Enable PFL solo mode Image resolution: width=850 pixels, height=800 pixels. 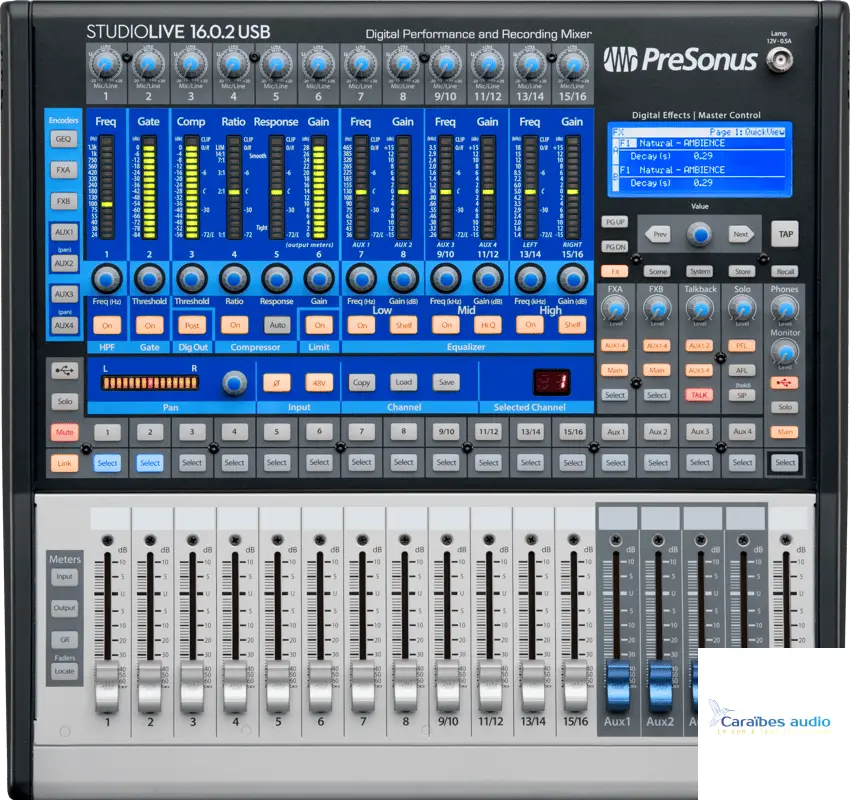click(742, 346)
